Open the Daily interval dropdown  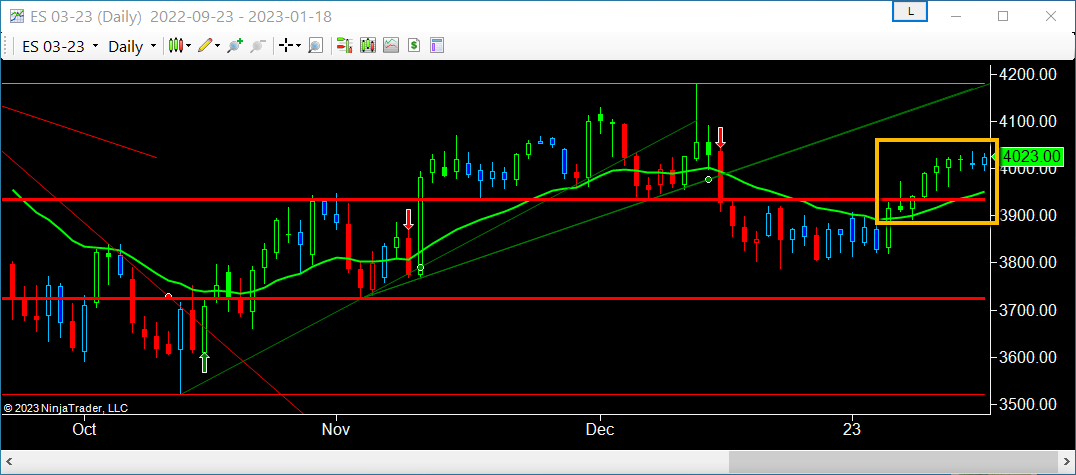132,46
